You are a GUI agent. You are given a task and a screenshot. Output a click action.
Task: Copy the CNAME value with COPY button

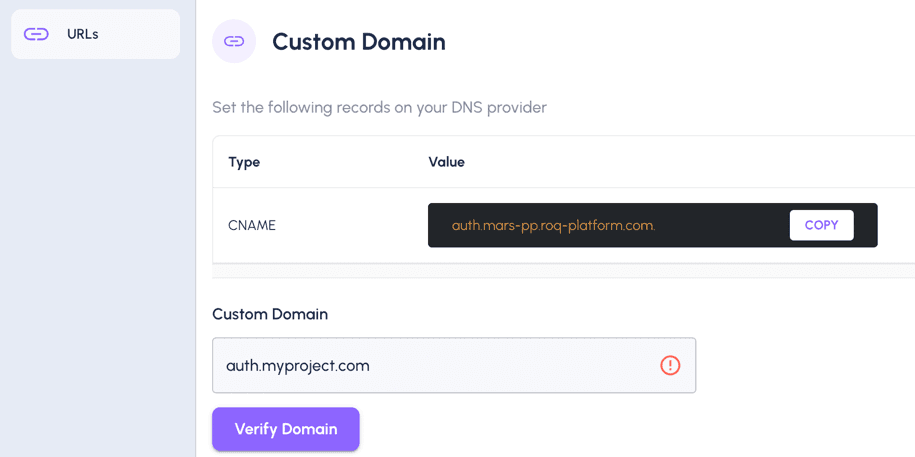[821, 225]
